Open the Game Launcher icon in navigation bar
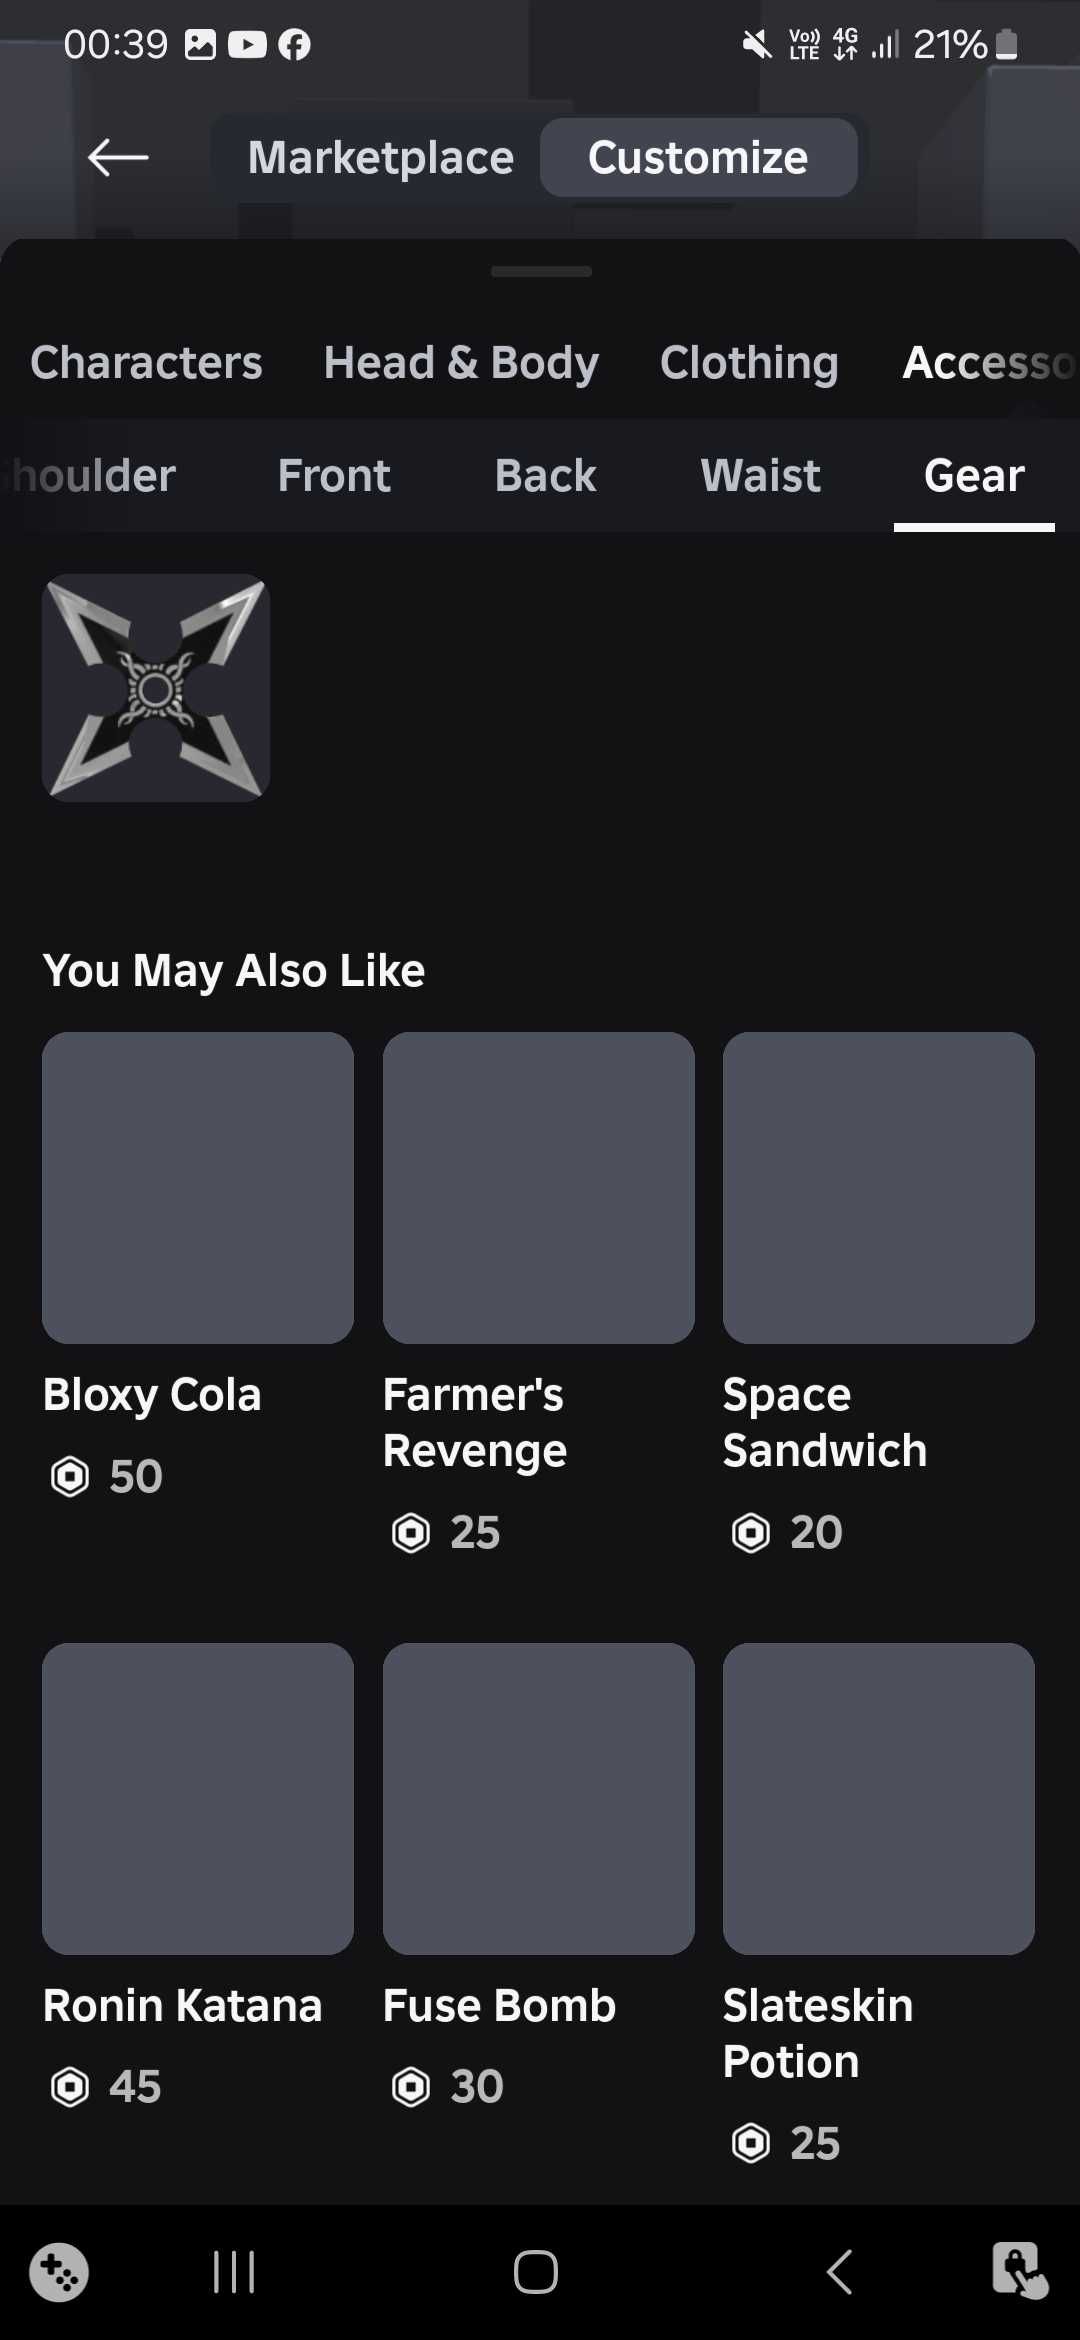 (x=59, y=2272)
